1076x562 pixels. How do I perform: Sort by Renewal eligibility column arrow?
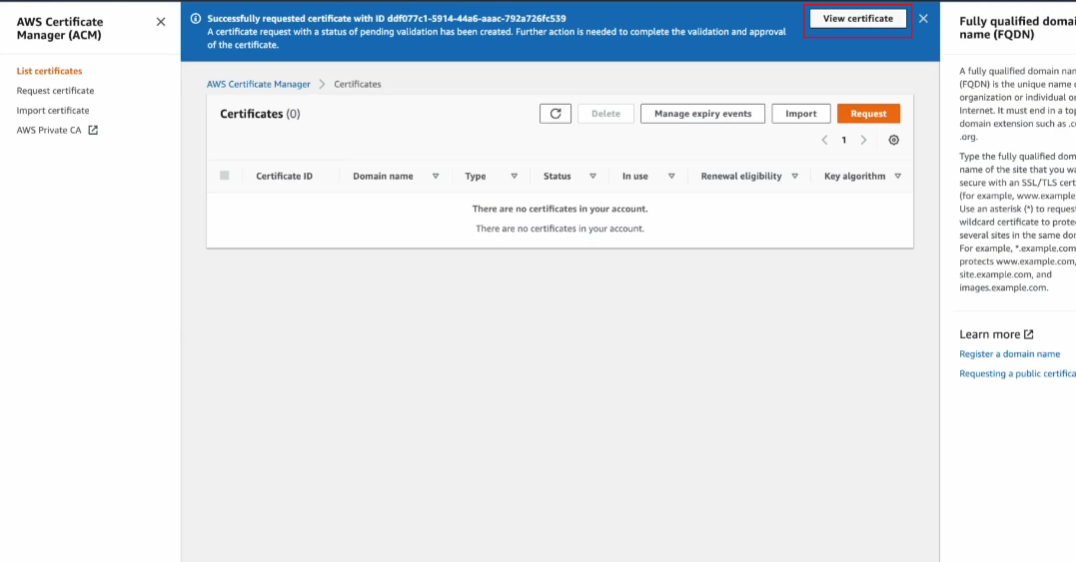click(795, 176)
